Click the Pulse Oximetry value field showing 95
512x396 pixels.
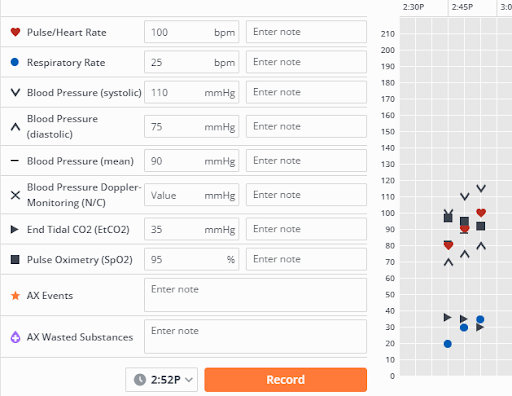pos(192,259)
